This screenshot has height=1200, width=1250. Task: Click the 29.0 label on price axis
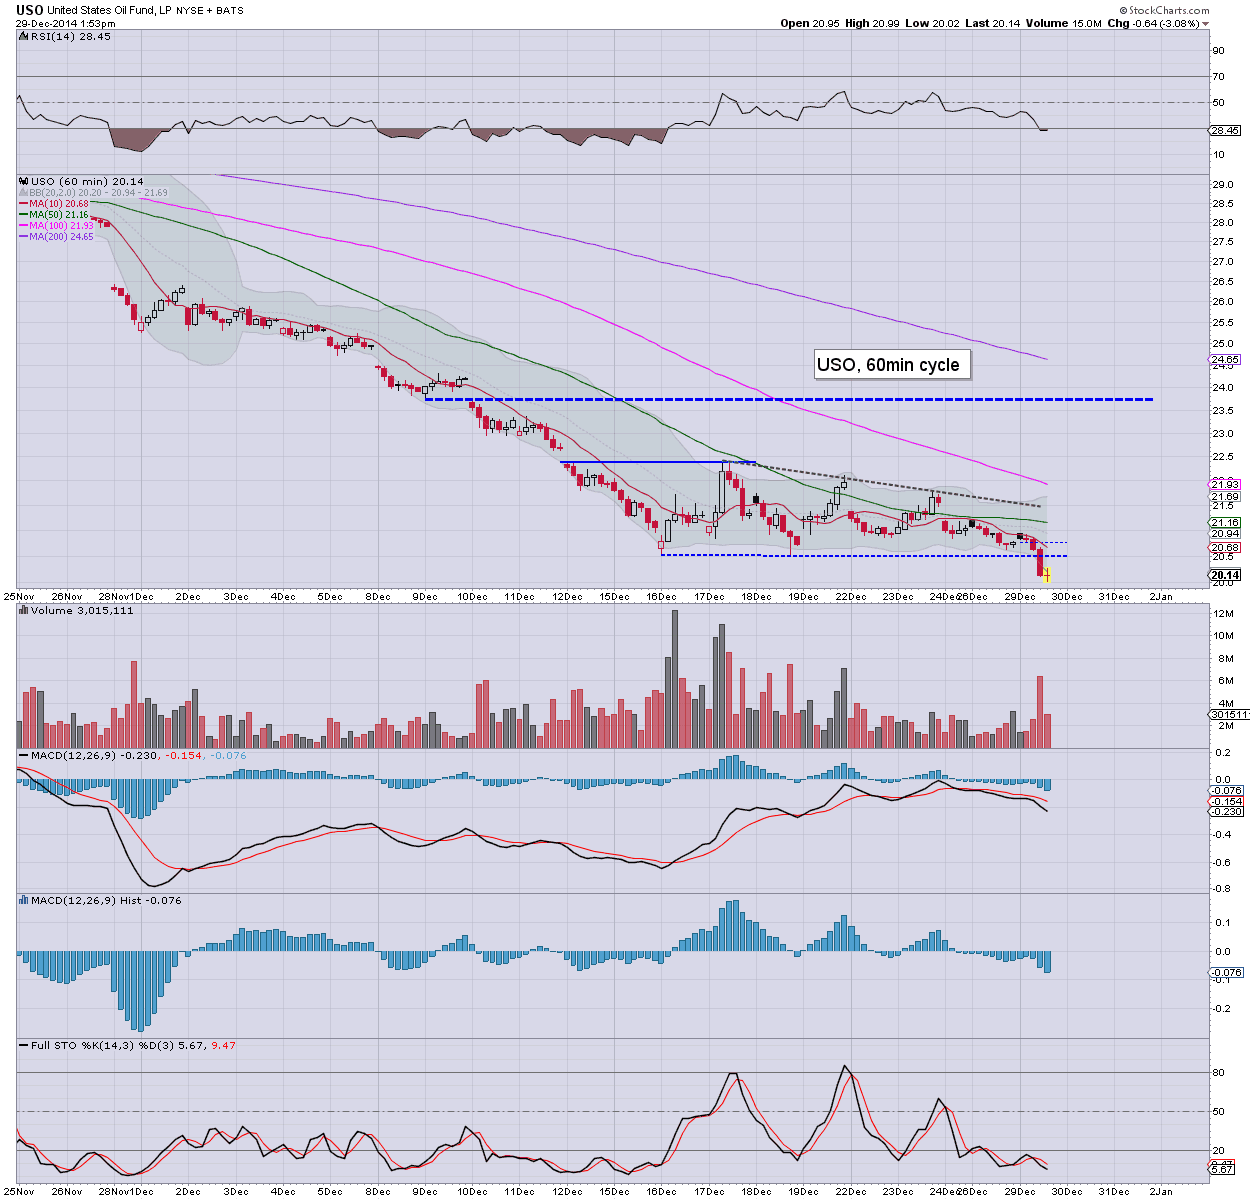click(x=1222, y=185)
